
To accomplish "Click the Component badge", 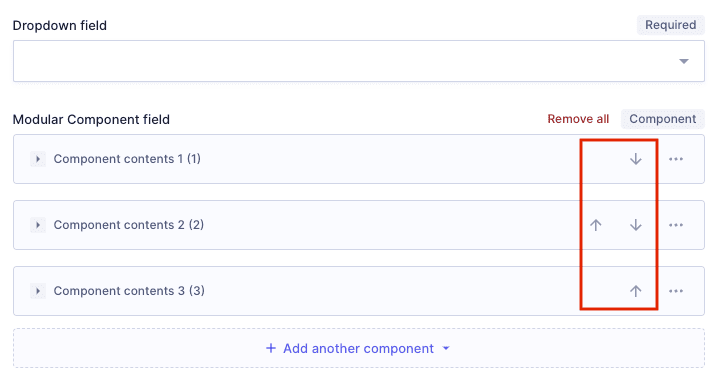I will (663, 119).
